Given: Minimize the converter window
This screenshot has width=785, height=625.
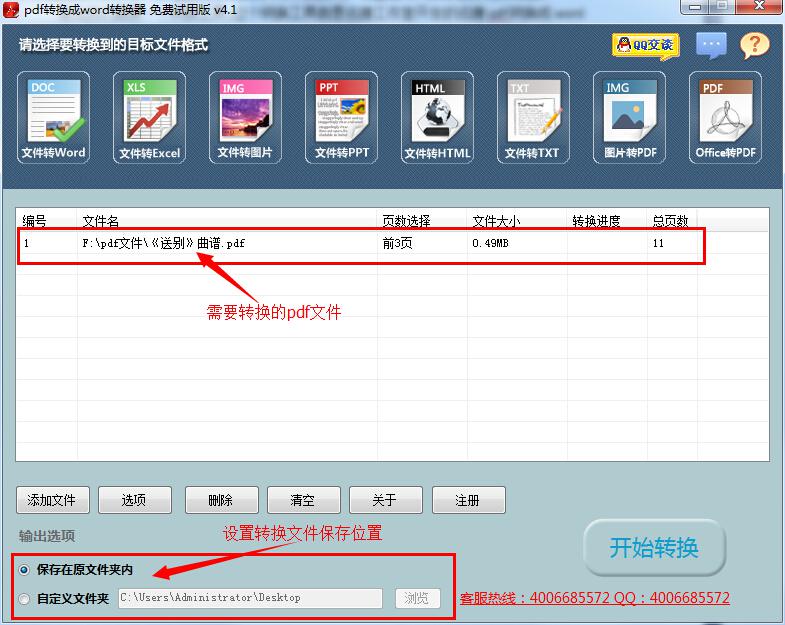Looking at the screenshot, I should tap(695, 7).
